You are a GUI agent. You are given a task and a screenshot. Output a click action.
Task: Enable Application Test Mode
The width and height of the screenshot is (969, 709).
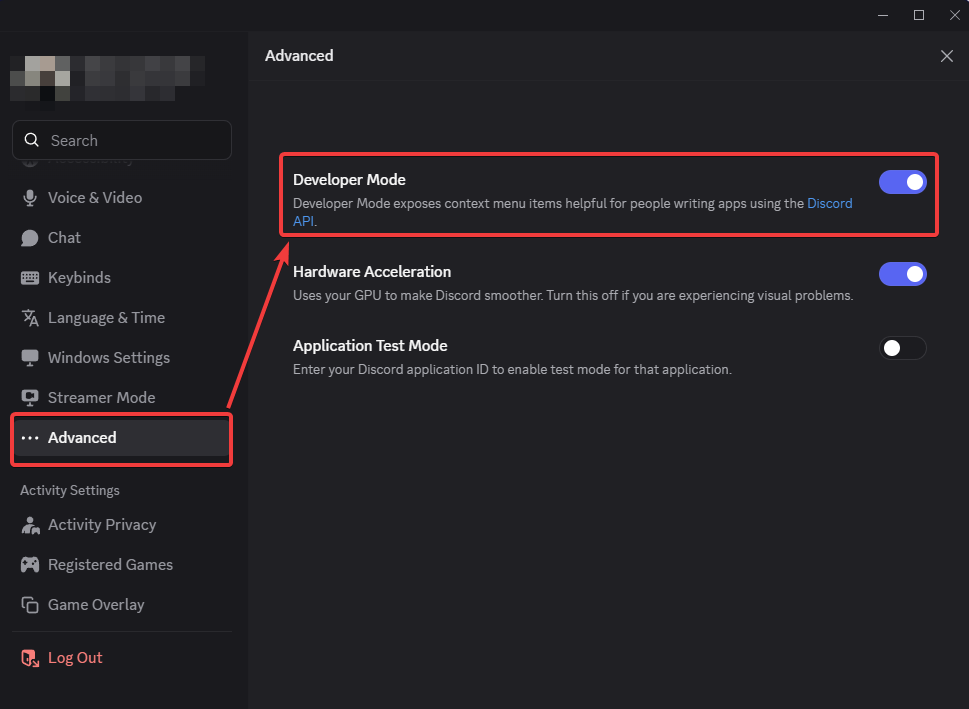902,348
